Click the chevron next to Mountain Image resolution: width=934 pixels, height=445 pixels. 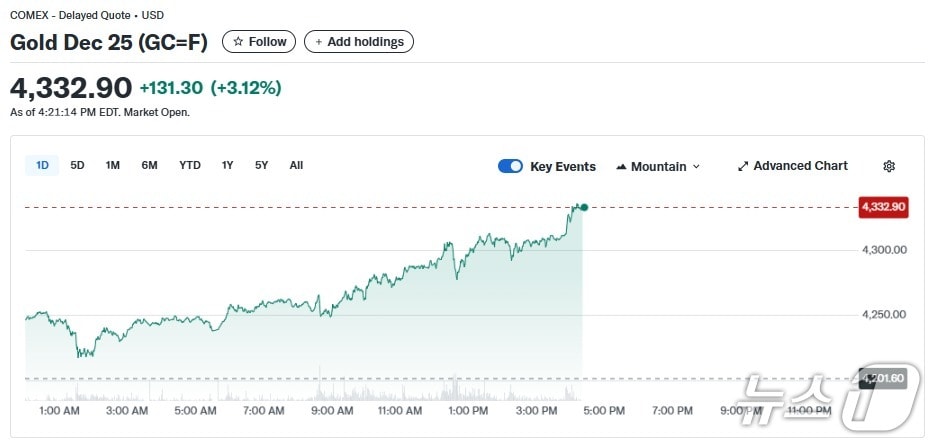[x=697, y=167]
